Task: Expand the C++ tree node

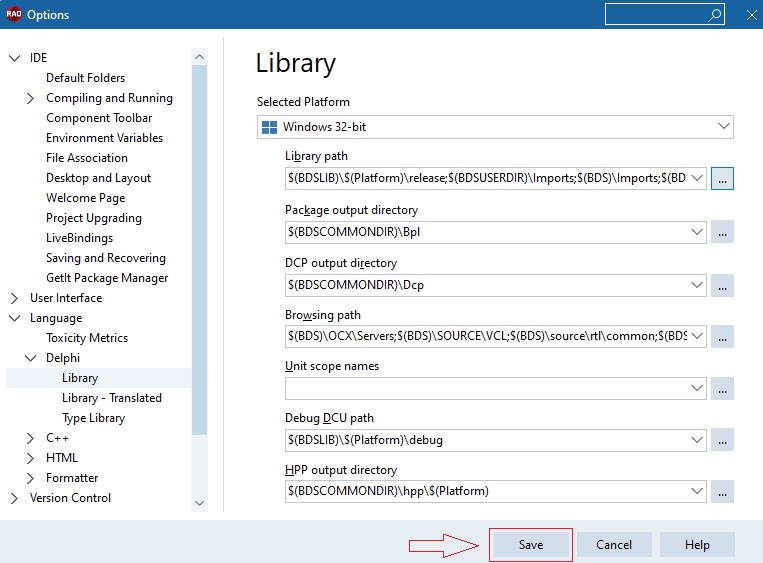Action: tap(30, 438)
